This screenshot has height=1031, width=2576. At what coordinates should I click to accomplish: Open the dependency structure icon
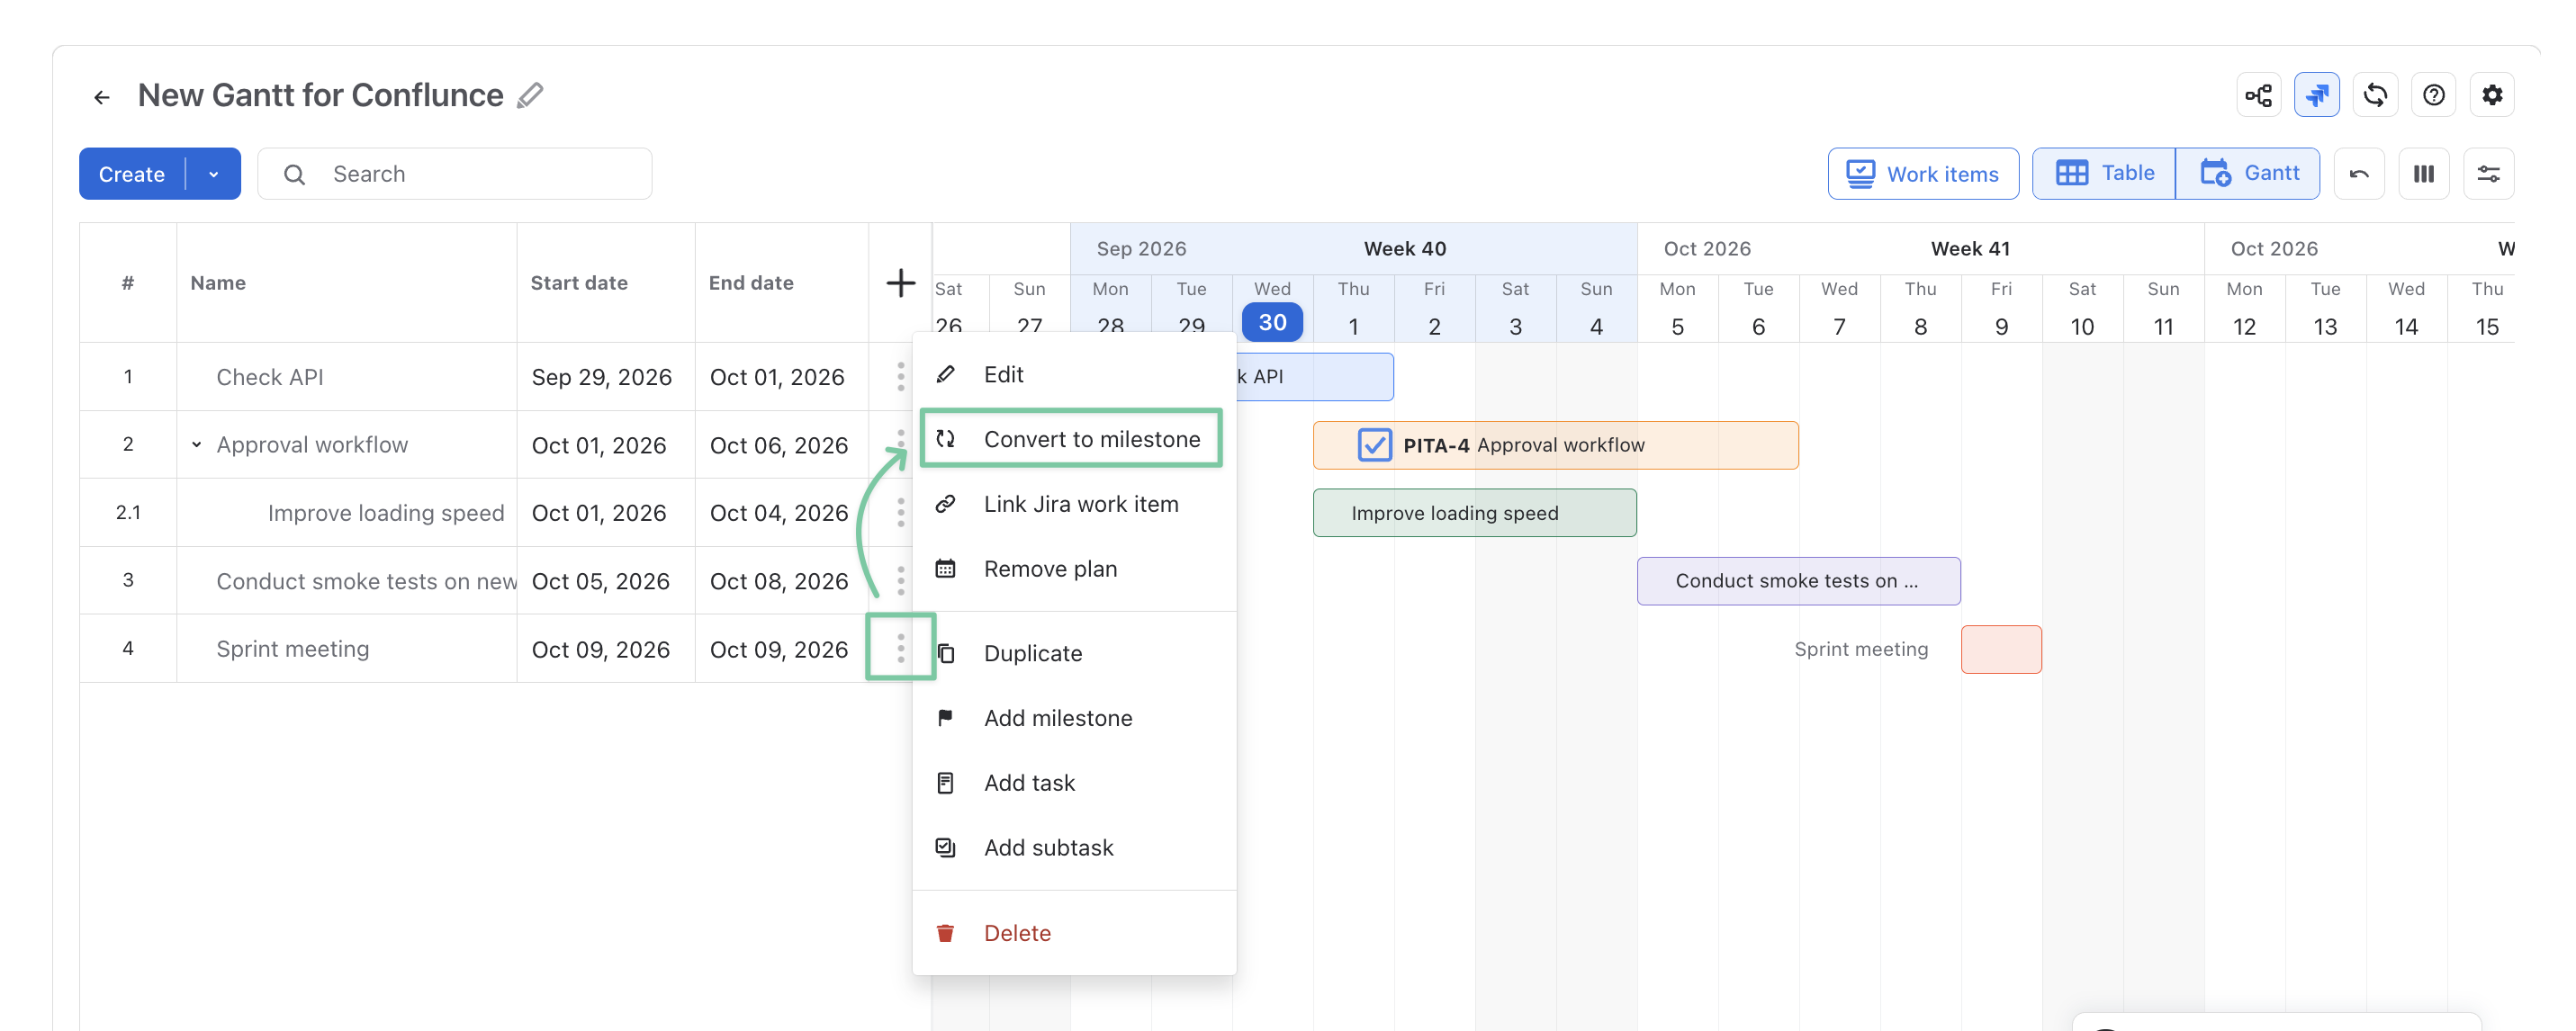pyautogui.click(x=2258, y=95)
